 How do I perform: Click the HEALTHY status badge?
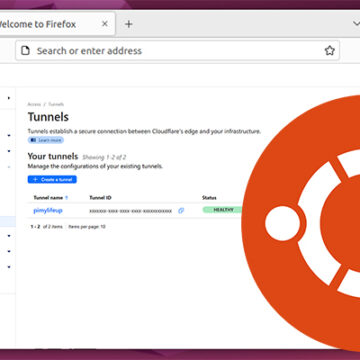(x=222, y=210)
